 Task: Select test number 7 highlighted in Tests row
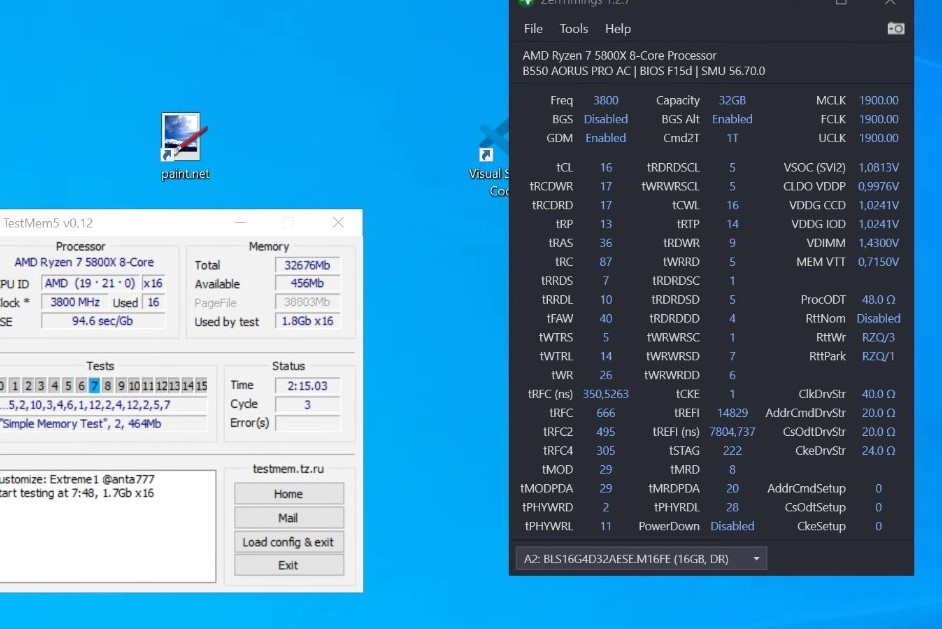pos(94,386)
